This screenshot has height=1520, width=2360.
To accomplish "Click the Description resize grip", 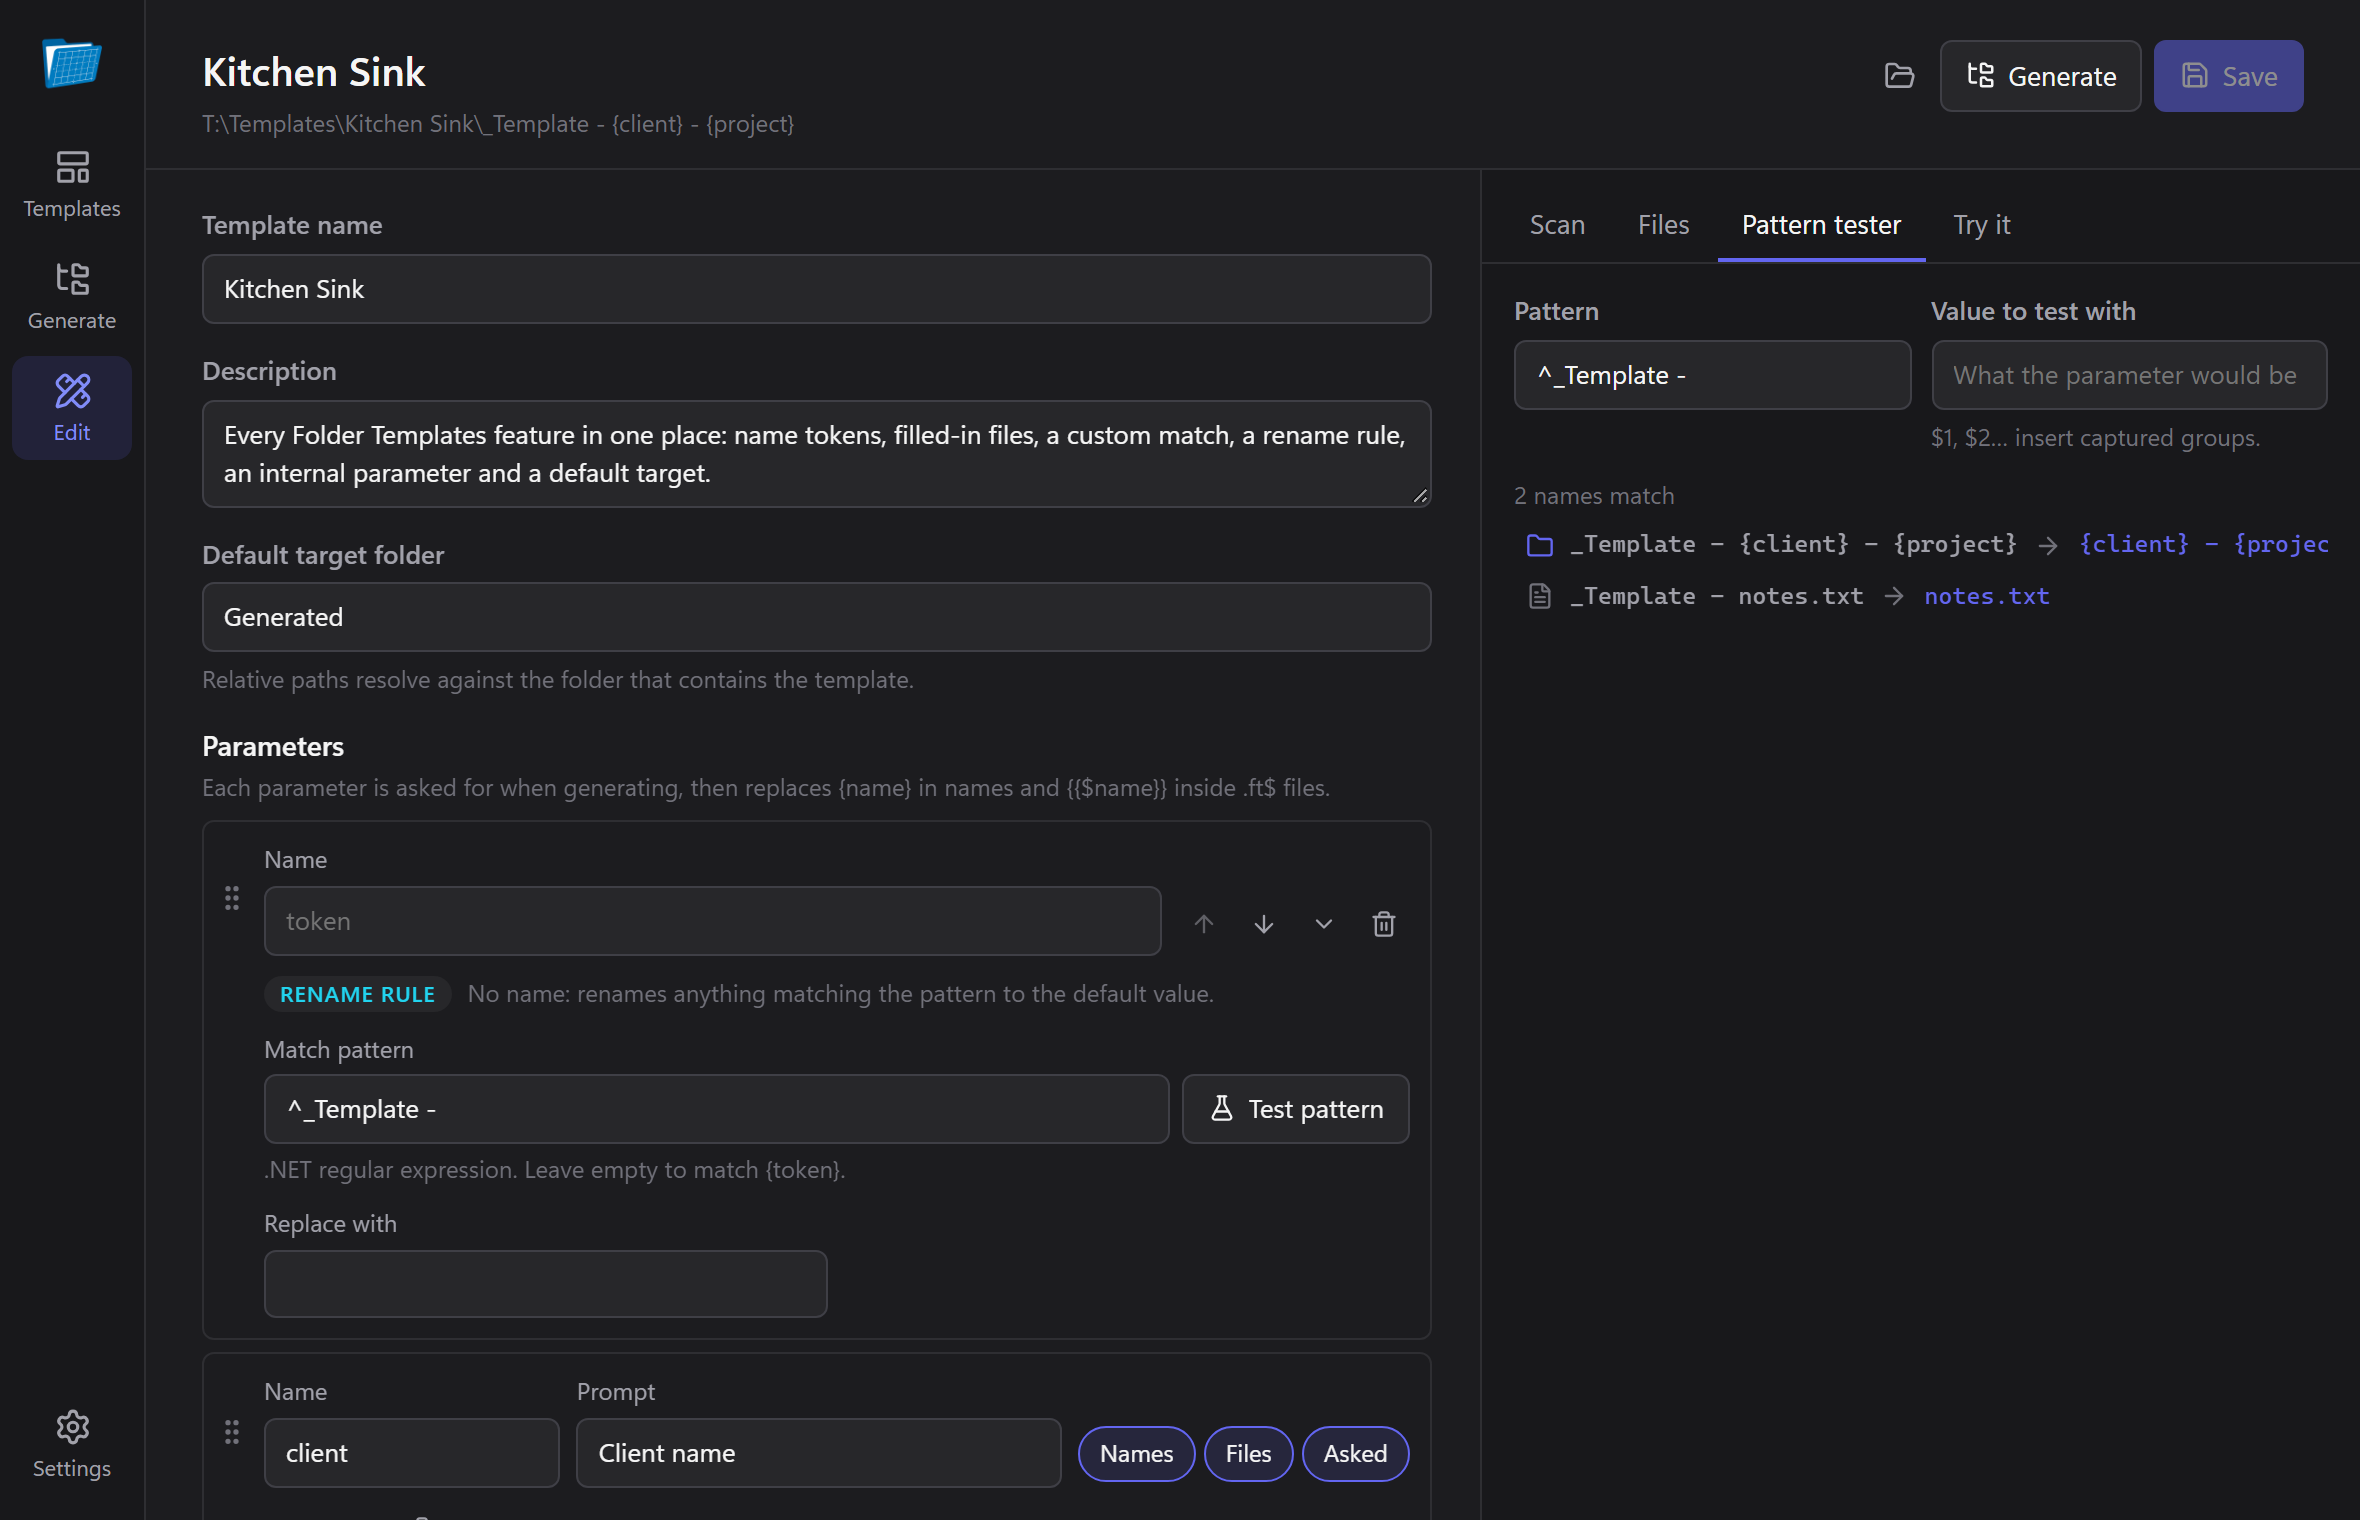I will [x=1420, y=496].
